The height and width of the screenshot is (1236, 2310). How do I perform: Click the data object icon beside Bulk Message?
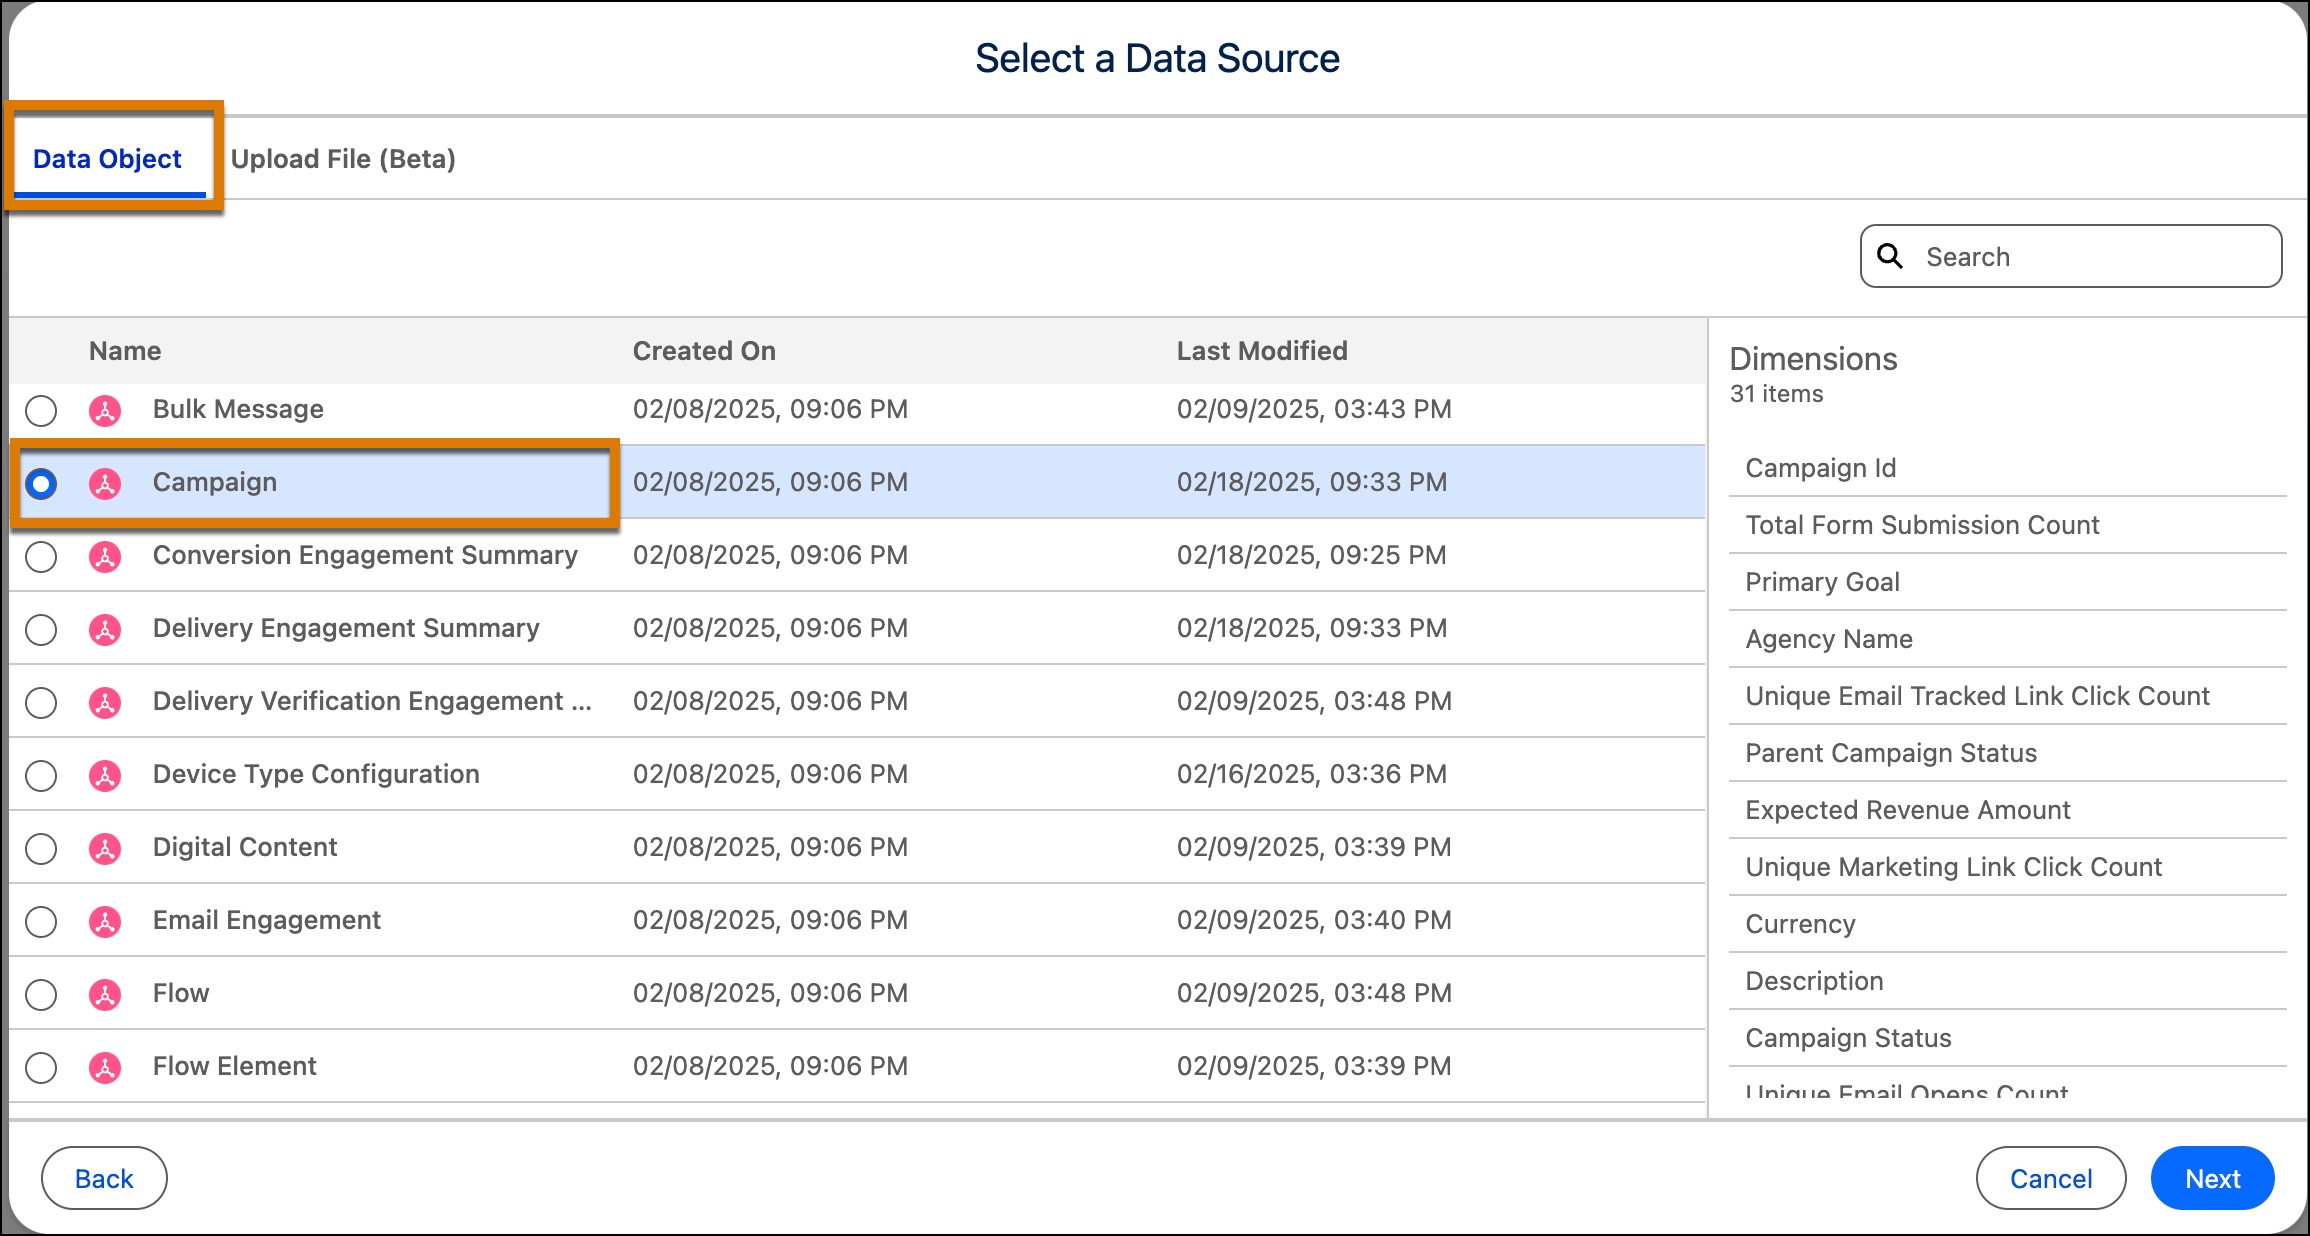point(105,410)
